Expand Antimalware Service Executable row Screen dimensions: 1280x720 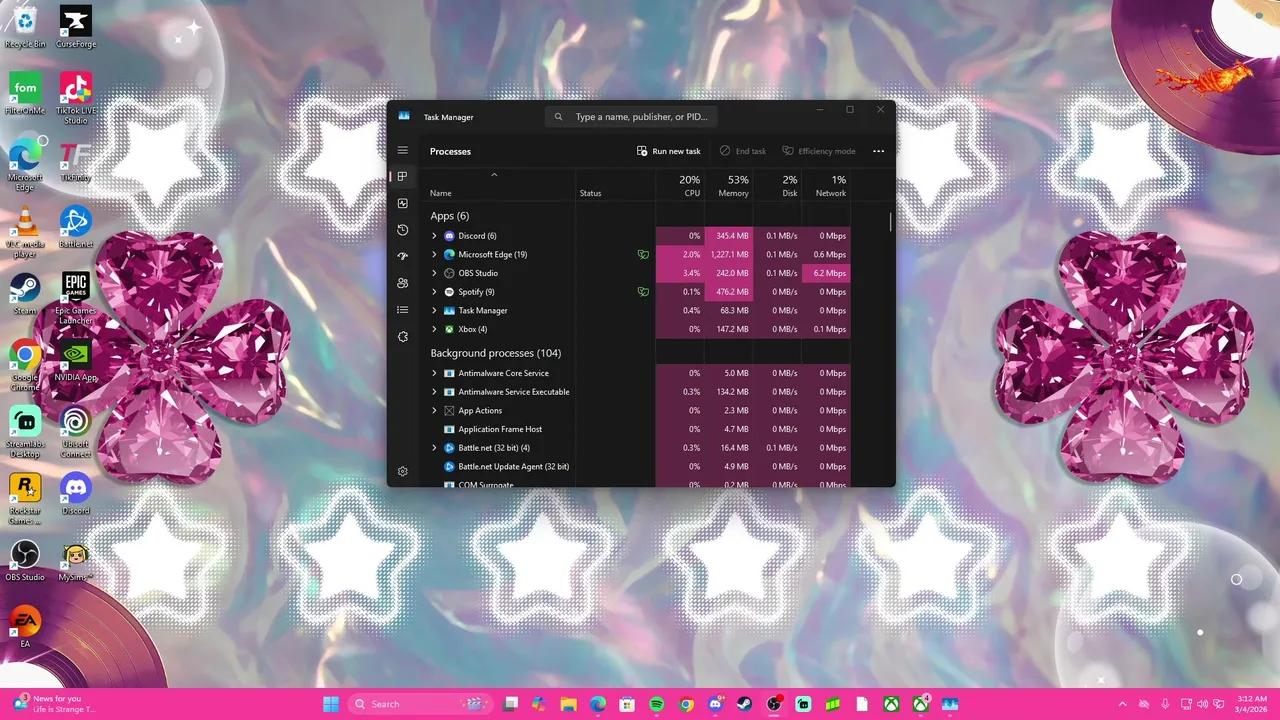pyautogui.click(x=434, y=392)
